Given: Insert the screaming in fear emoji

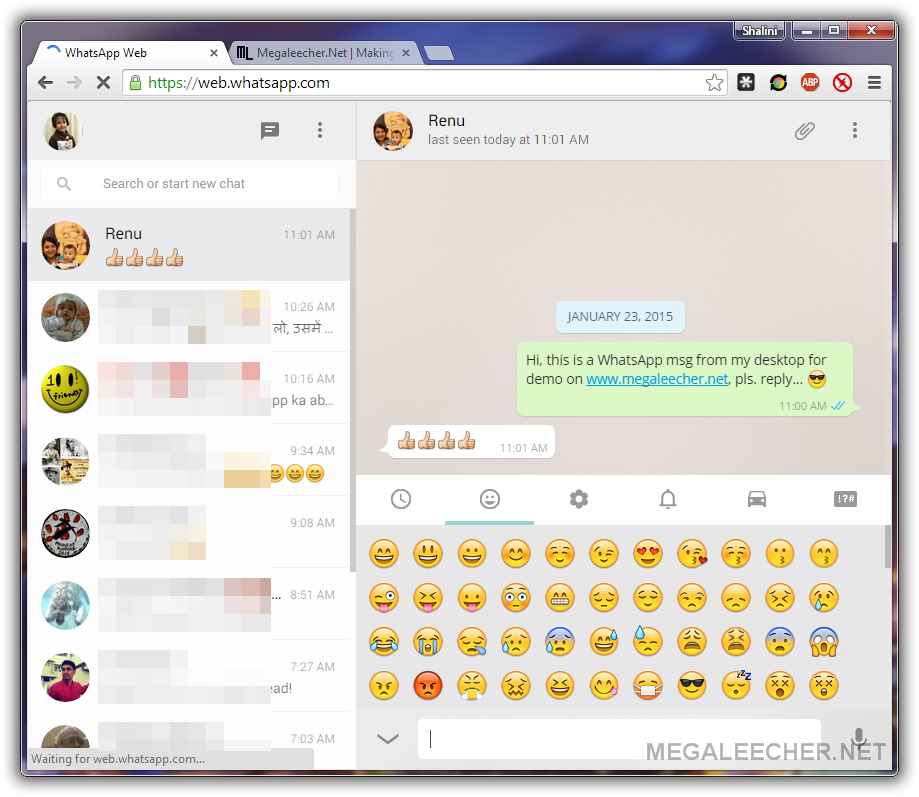Looking at the screenshot, I should [824, 642].
